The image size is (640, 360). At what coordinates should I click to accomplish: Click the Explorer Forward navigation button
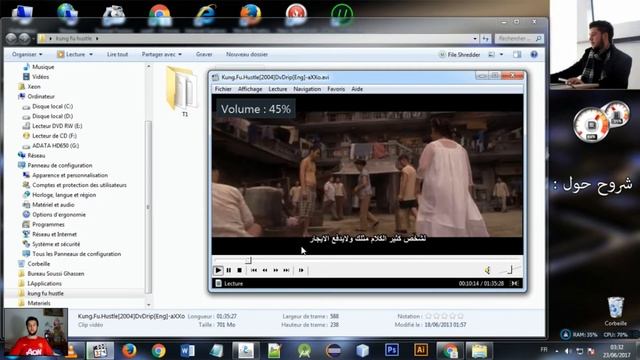click(x=24, y=38)
